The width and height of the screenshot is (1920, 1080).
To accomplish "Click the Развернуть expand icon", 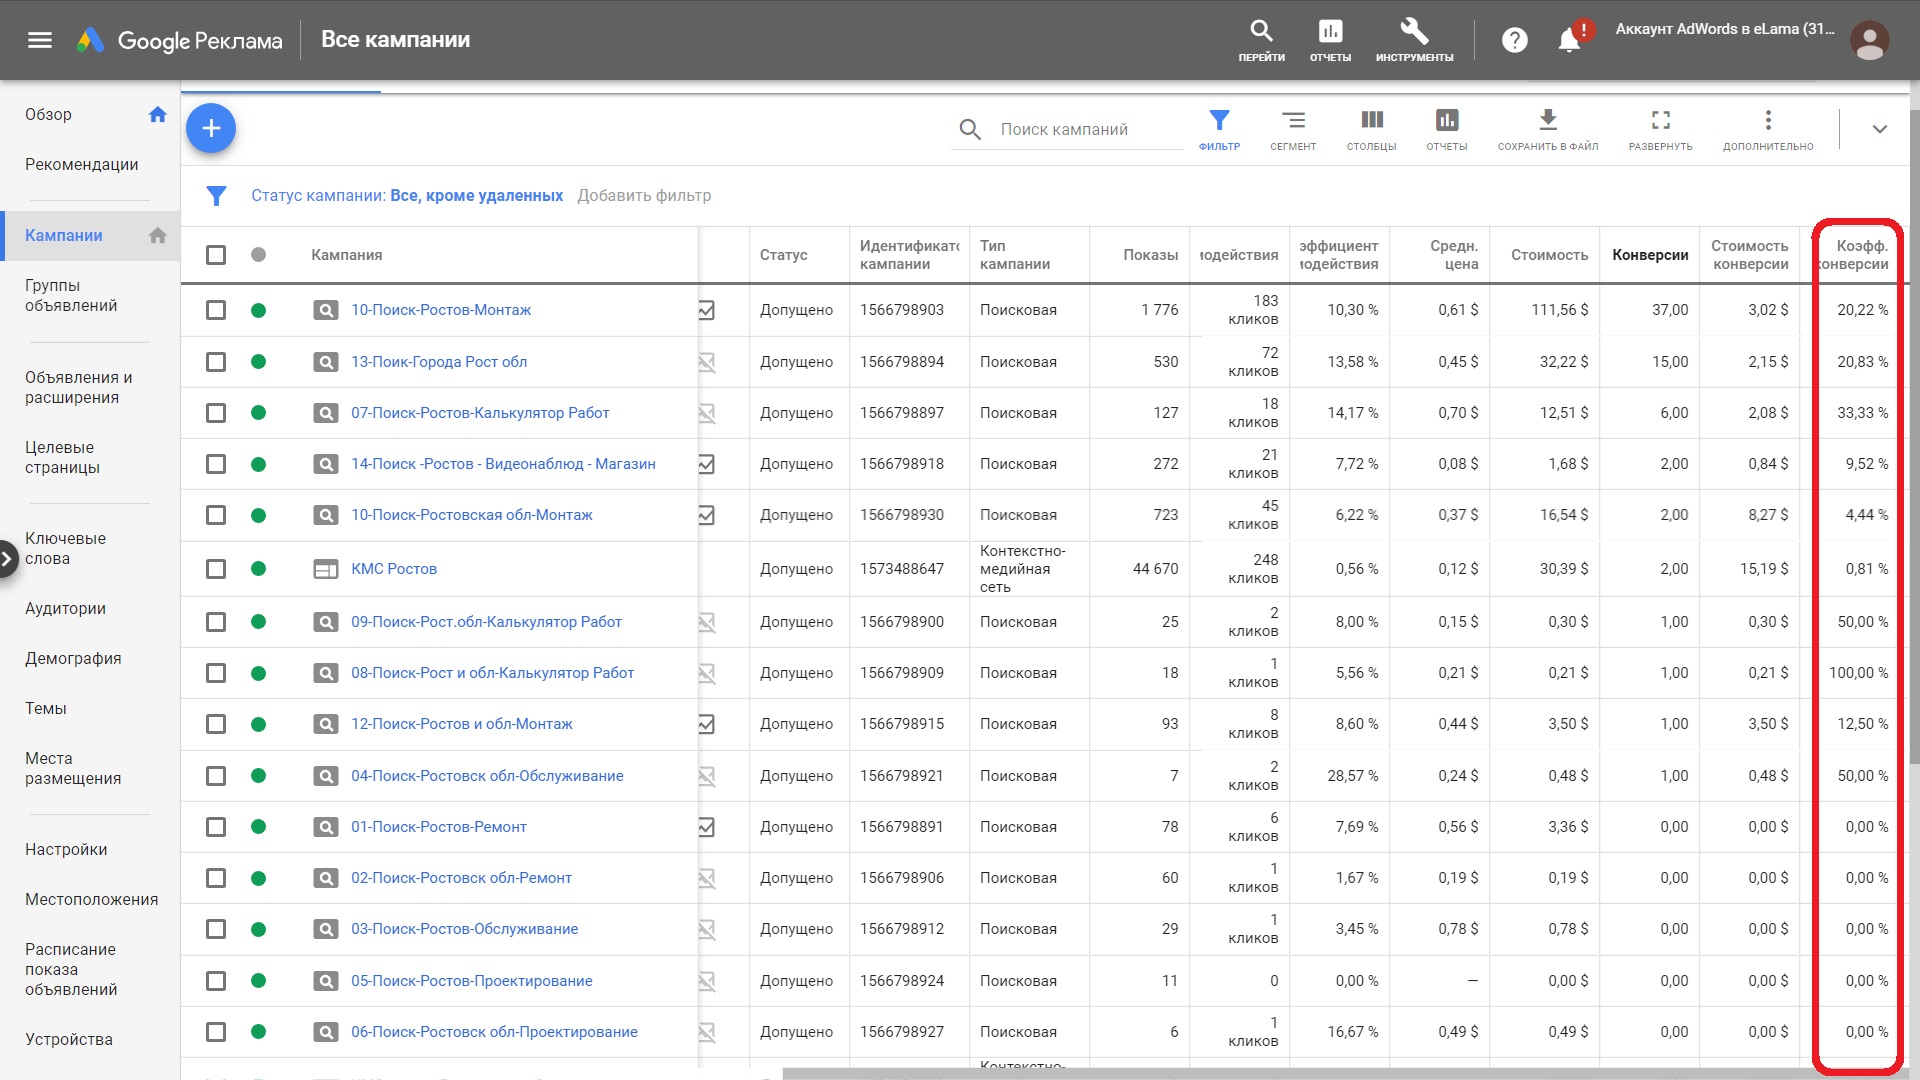I will [x=1660, y=121].
